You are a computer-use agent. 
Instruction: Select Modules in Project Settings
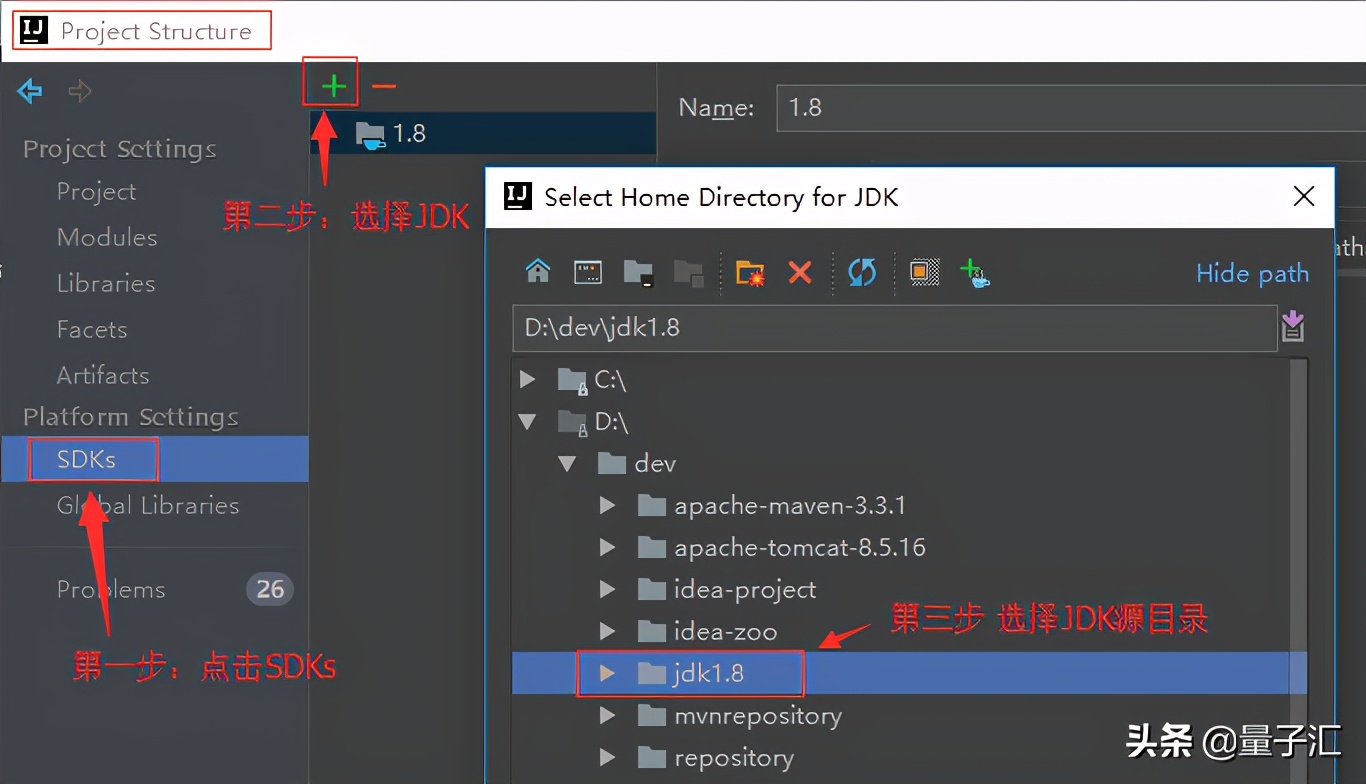(x=107, y=237)
